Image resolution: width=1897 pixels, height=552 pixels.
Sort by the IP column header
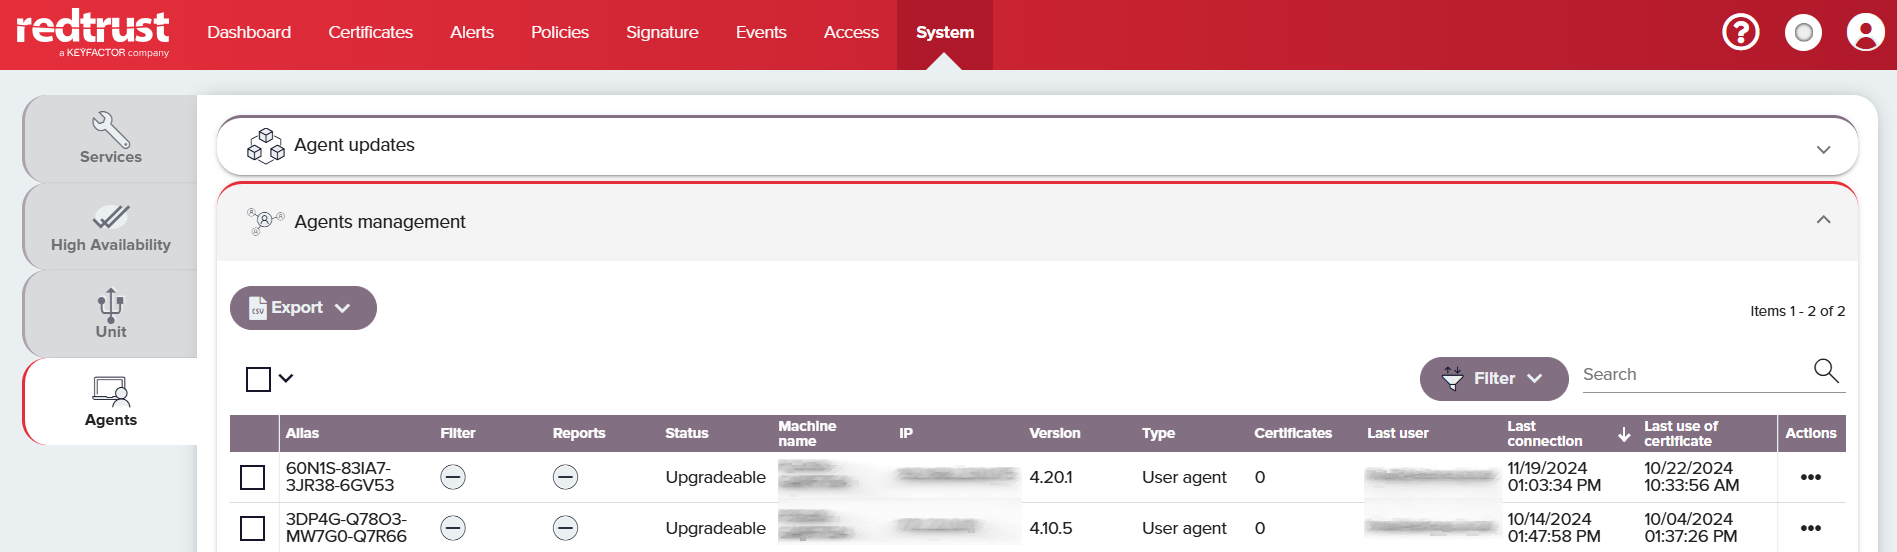906,433
